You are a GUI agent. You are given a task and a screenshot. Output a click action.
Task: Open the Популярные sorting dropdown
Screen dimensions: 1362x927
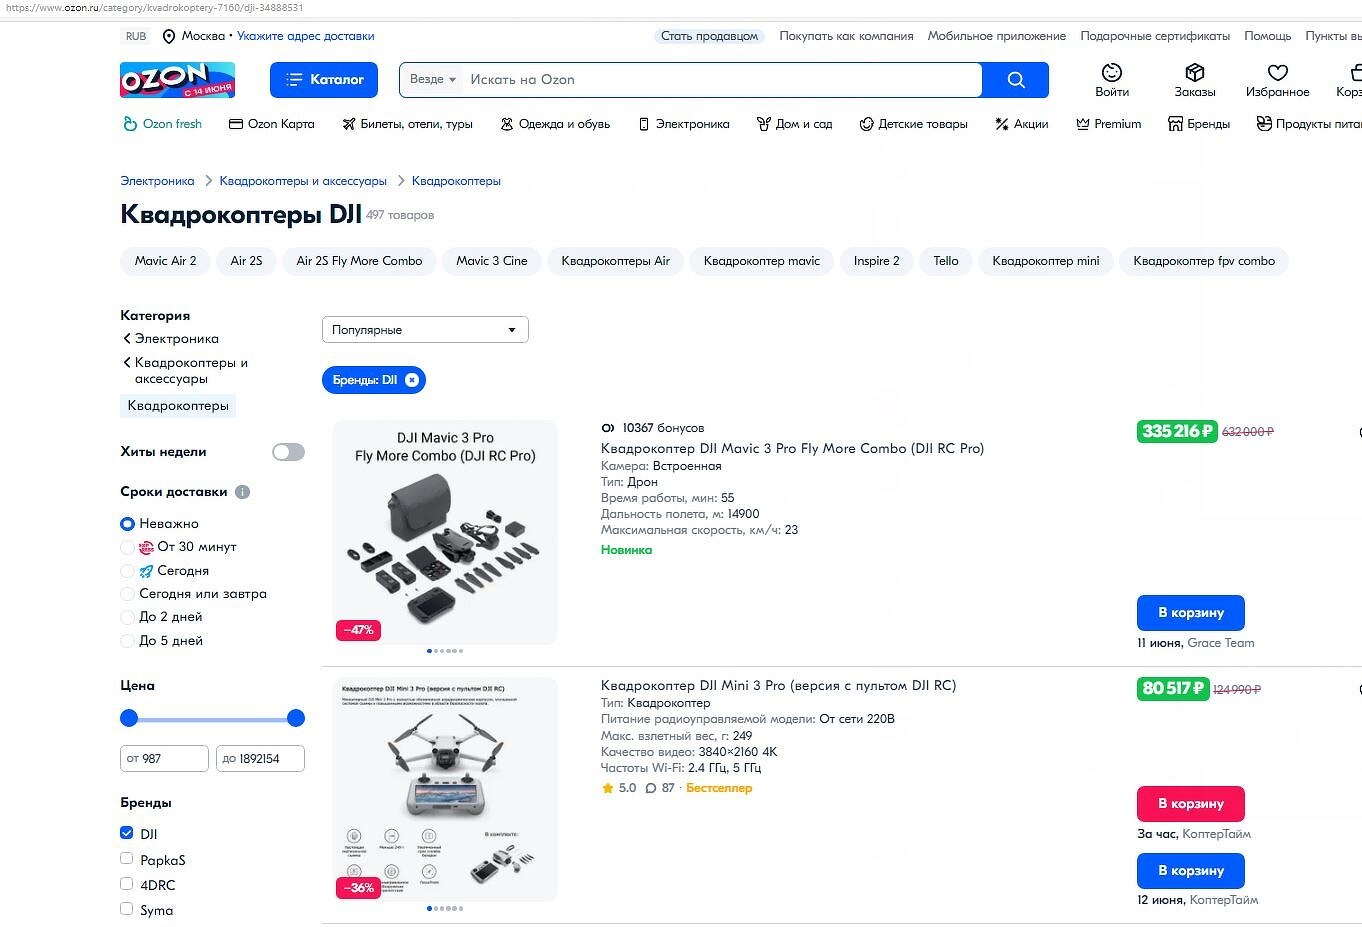pyautogui.click(x=425, y=330)
